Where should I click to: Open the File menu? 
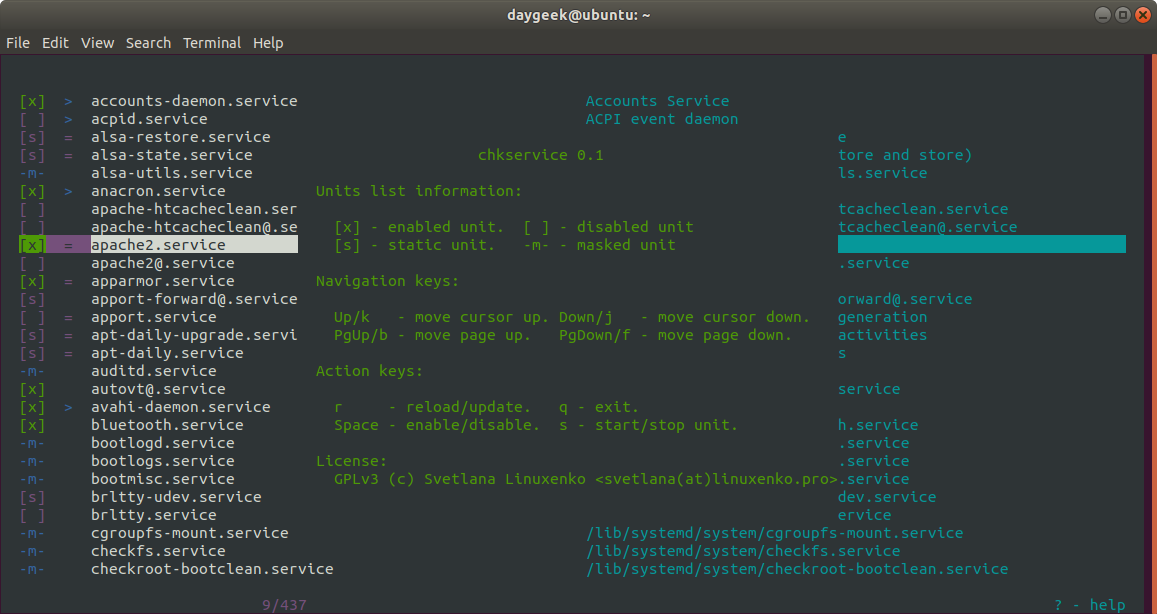18,43
